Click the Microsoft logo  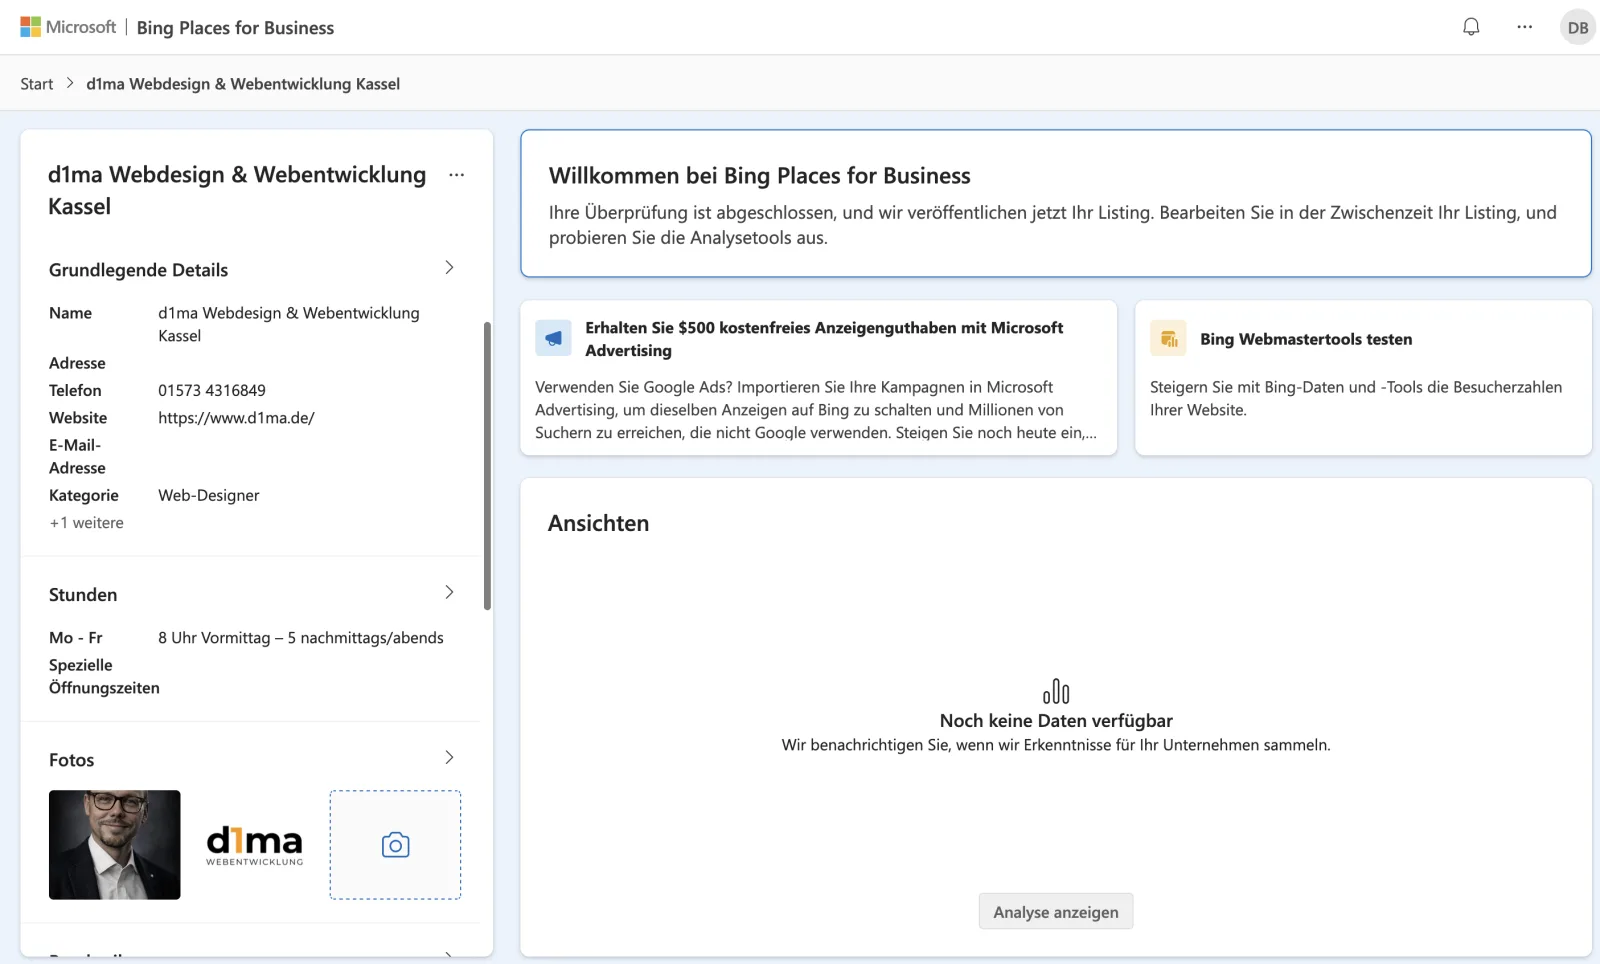pyautogui.click(x=68, y=27)
